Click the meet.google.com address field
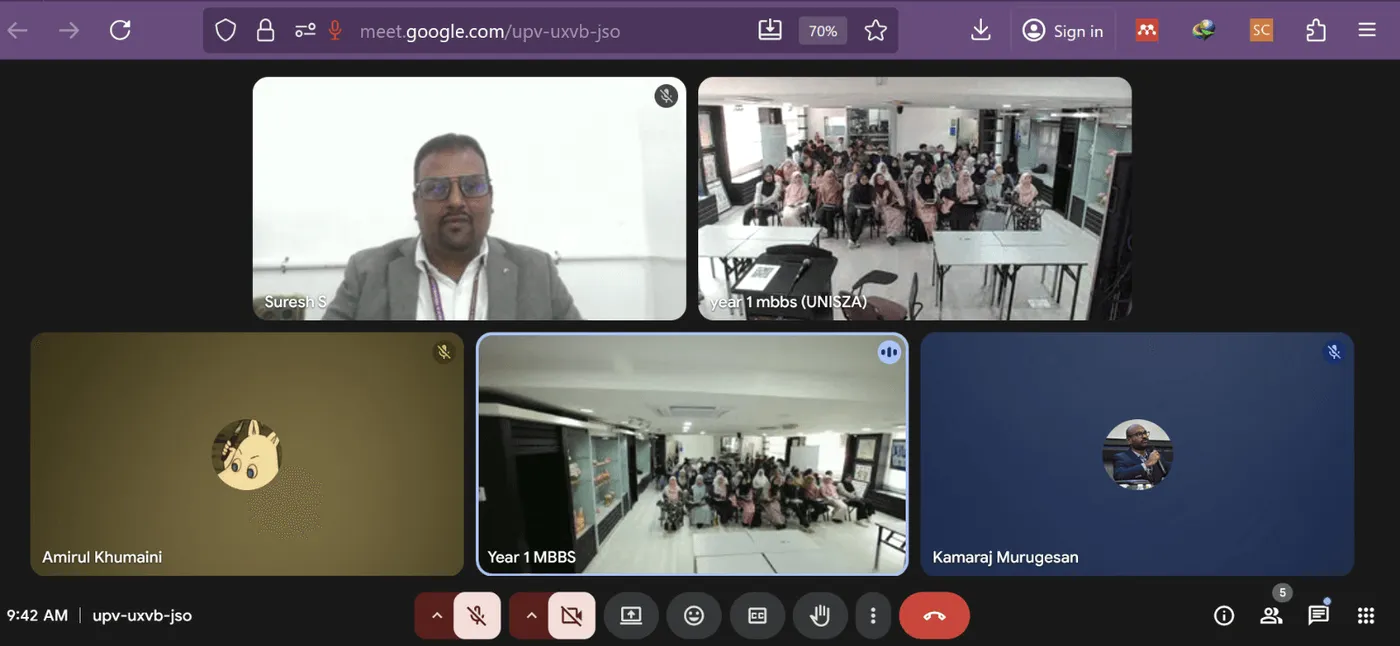This screenshot has width=1400, height=646. pos(490,31)
